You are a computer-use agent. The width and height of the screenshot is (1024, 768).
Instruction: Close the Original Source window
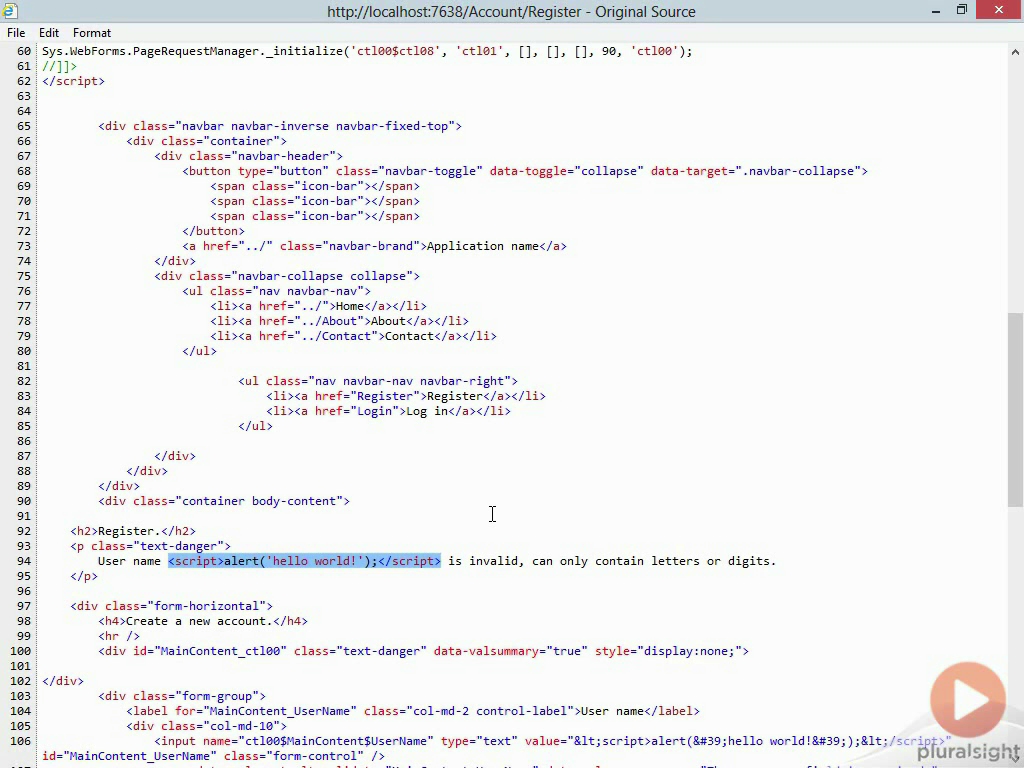coord(999,10)
